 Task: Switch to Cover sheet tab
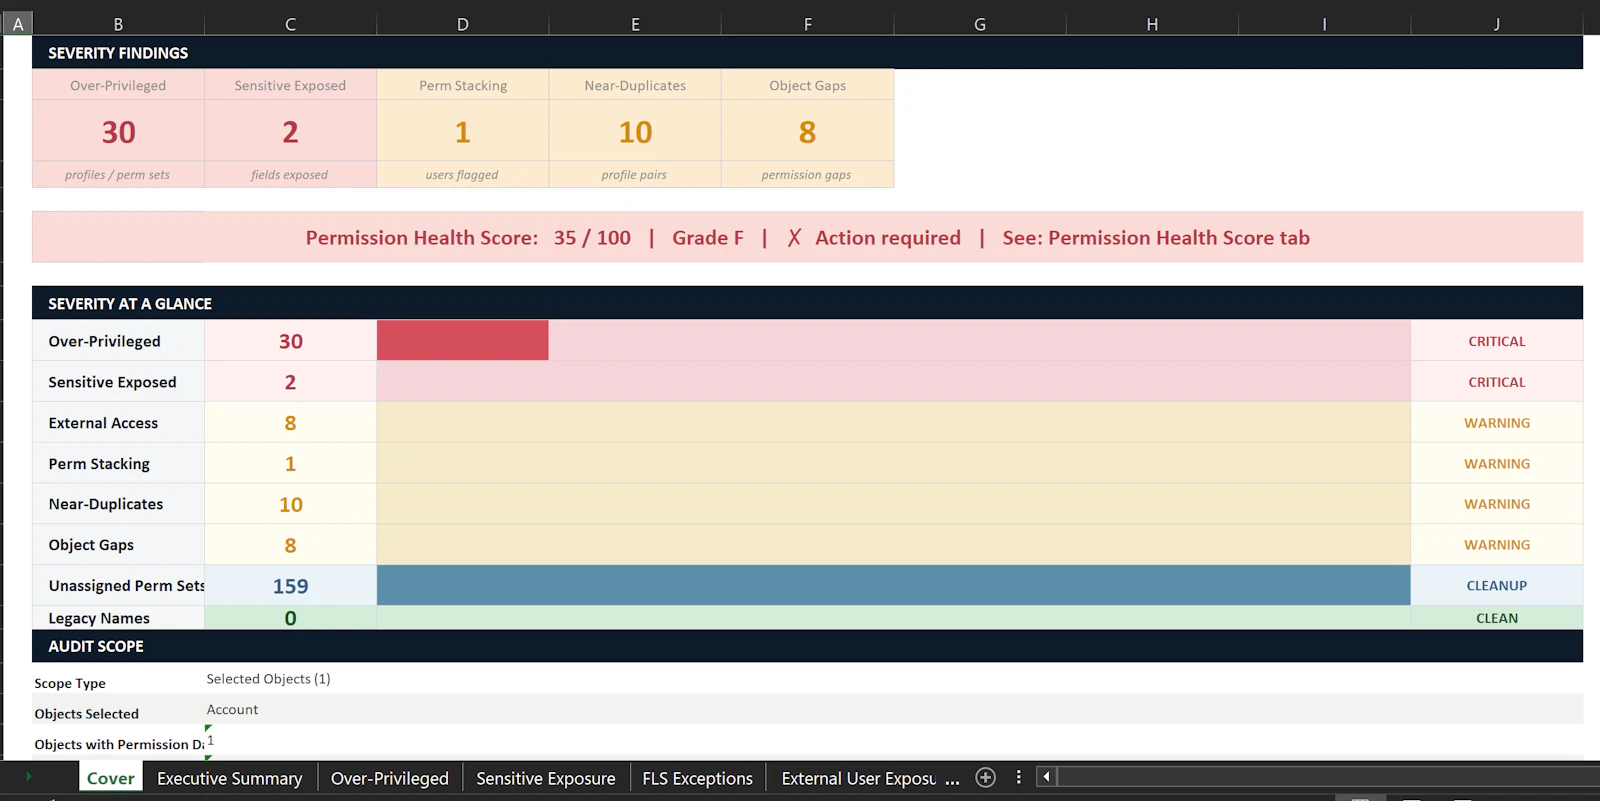pos(110,778)
